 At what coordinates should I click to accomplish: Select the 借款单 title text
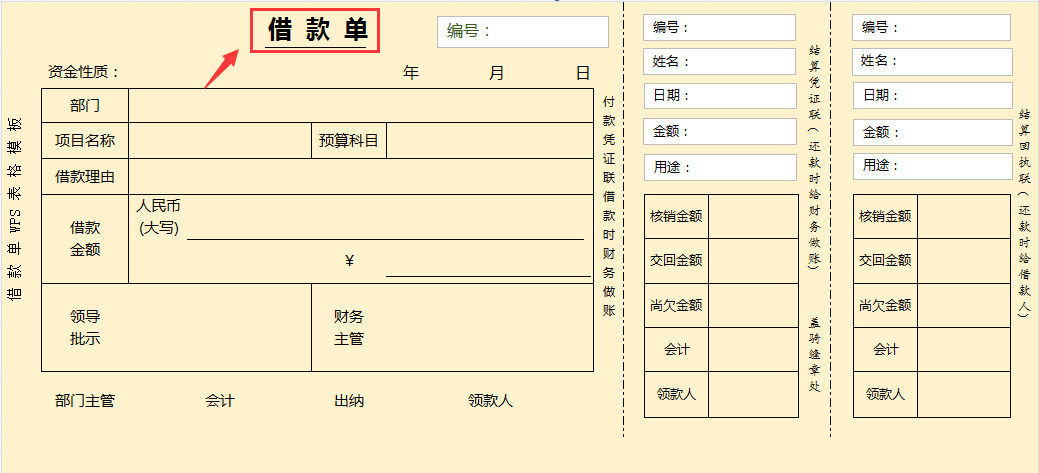click(x=317, y=30)
